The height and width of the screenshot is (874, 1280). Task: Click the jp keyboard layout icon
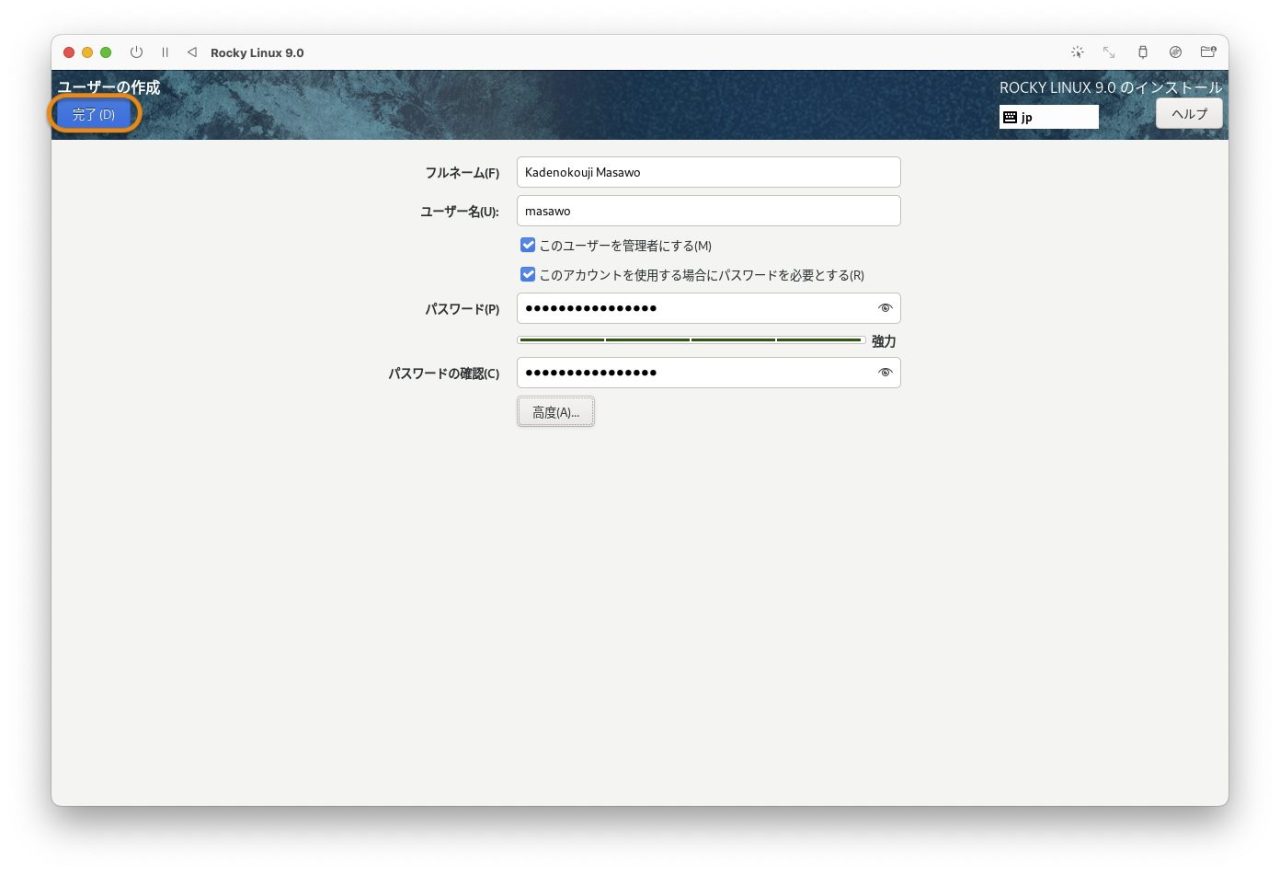(1011, 117)
